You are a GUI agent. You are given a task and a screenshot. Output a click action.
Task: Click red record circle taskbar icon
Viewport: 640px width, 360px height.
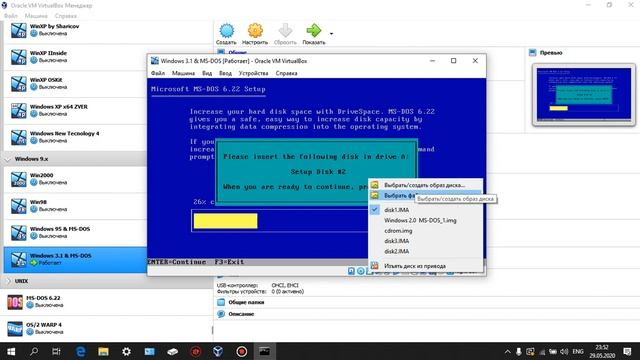click(x=242, y=351)
